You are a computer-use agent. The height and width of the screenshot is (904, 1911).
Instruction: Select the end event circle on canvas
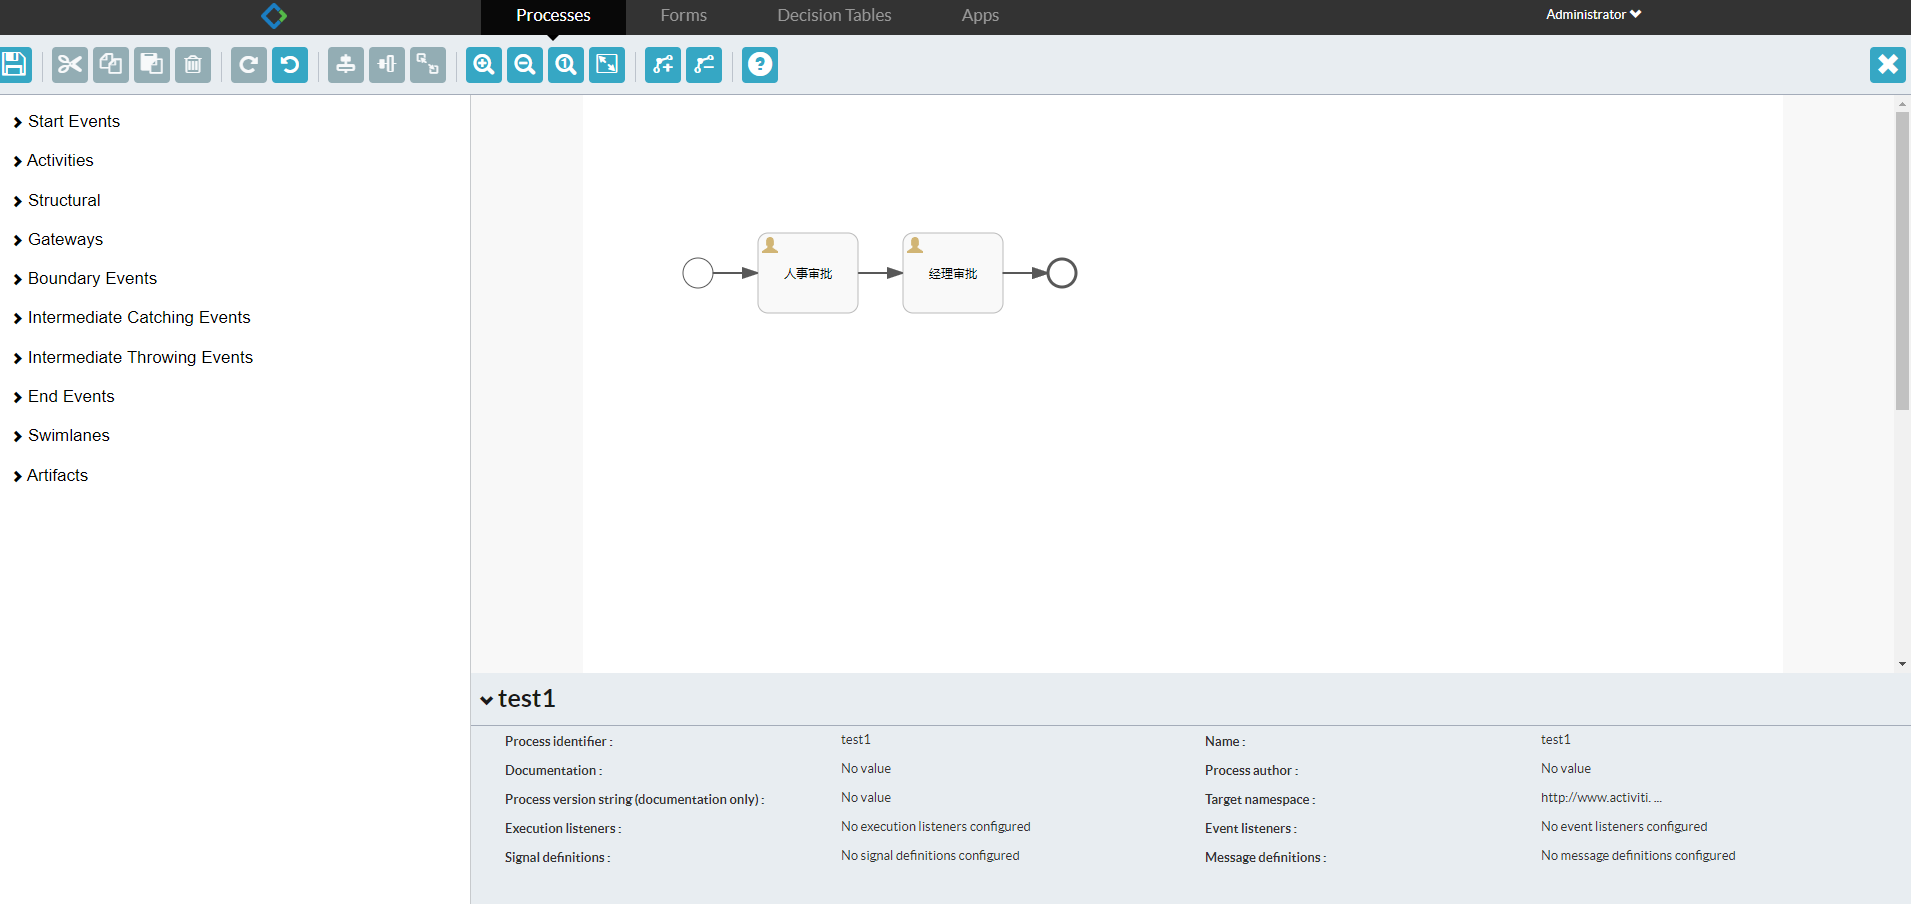pyautogui.click(x=1062, y=273)
